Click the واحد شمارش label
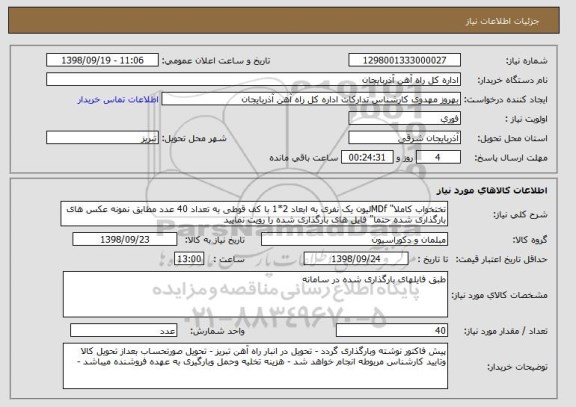The height and width of the screenshot is (407, 576). coord(217,331)
